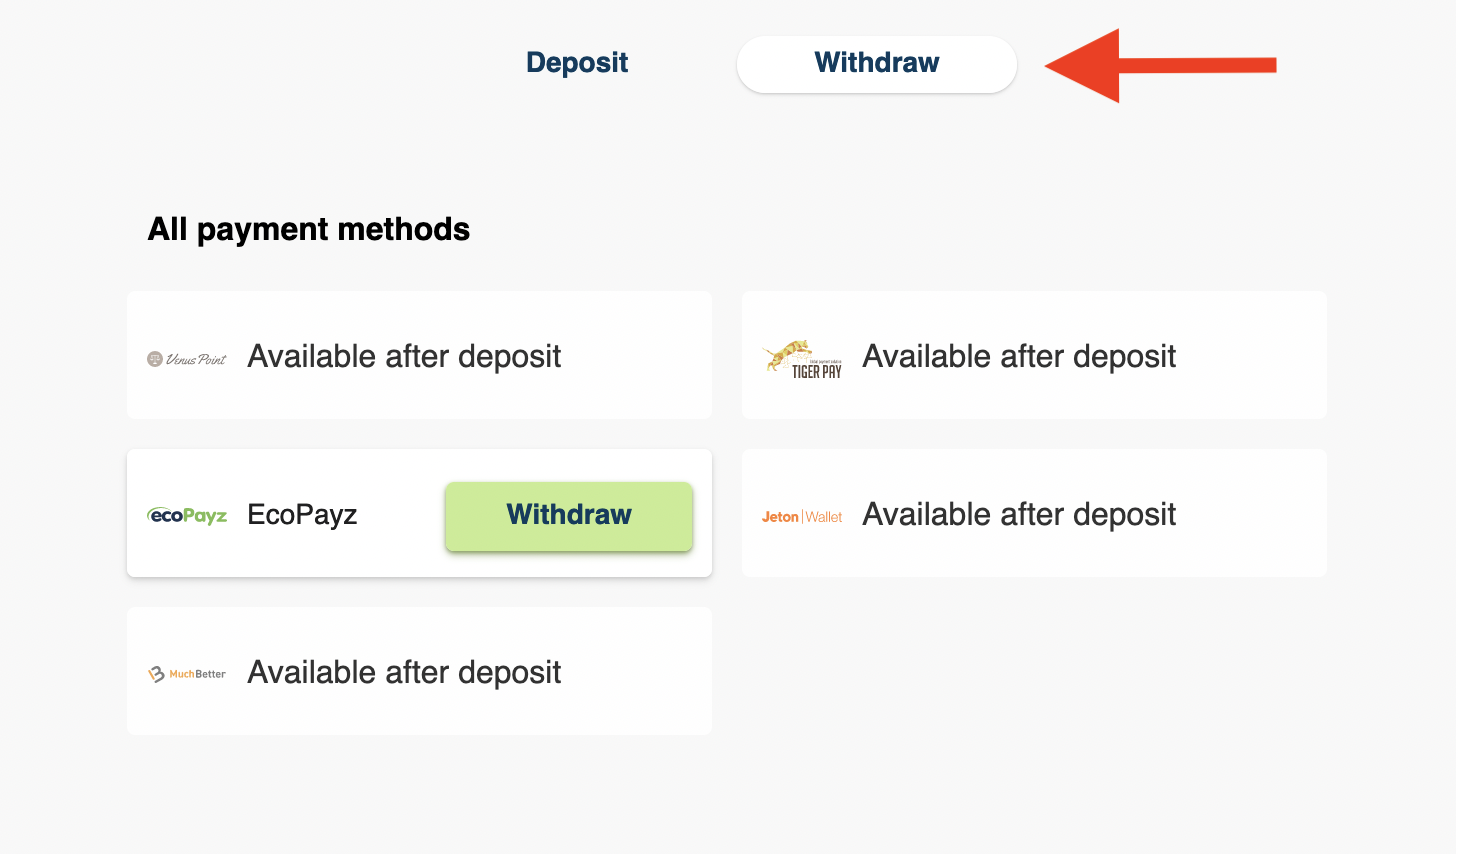Click Available after deposit beside MuchBetter

tap(404, 673)
